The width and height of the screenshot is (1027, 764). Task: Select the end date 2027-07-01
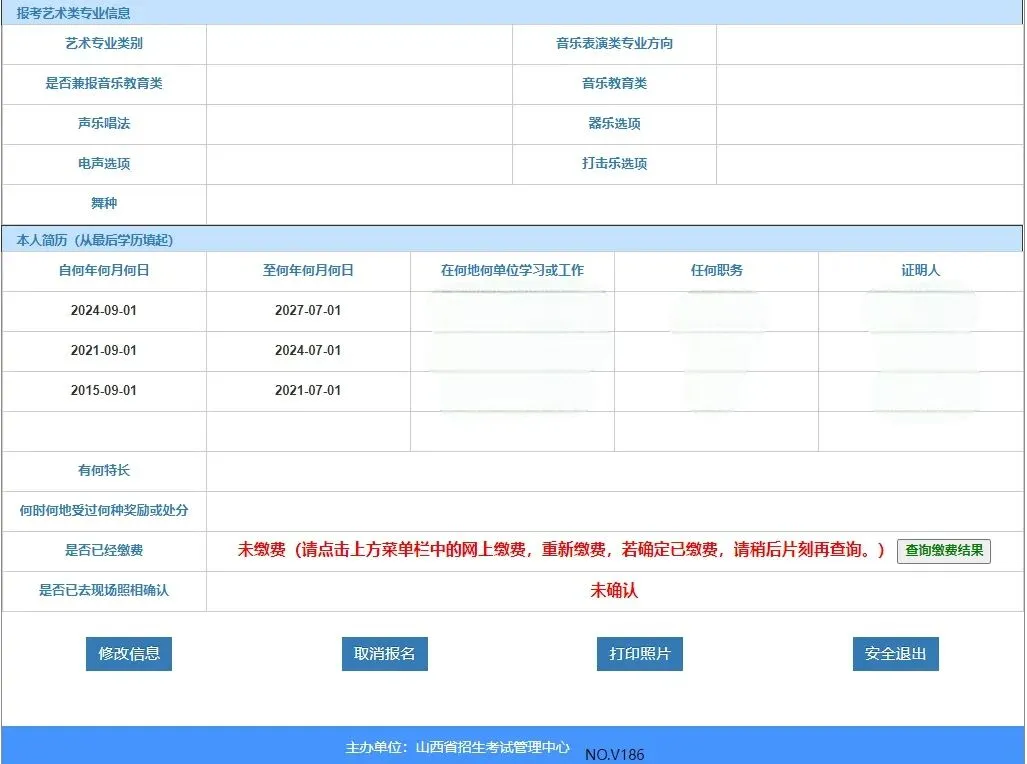(308, 311)
